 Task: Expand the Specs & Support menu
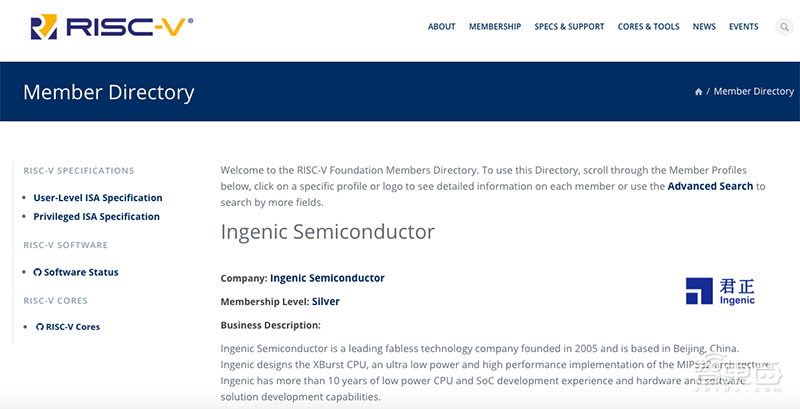(x=569, y=27)
